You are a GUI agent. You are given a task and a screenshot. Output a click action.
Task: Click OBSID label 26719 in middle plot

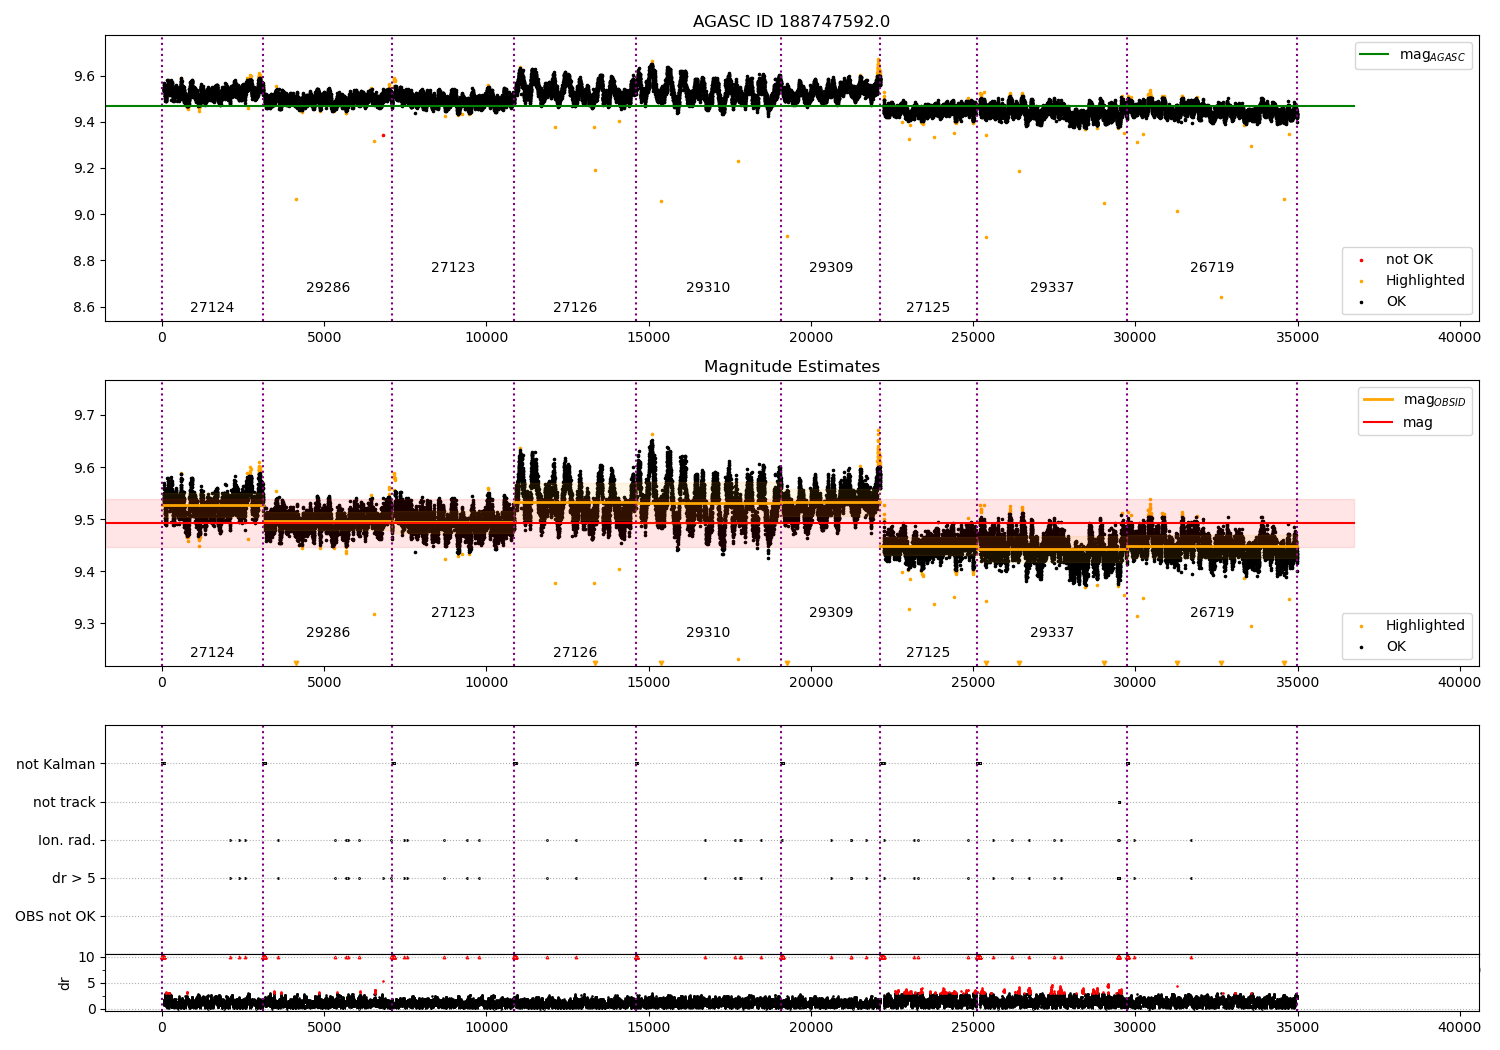coord(1212,613)
